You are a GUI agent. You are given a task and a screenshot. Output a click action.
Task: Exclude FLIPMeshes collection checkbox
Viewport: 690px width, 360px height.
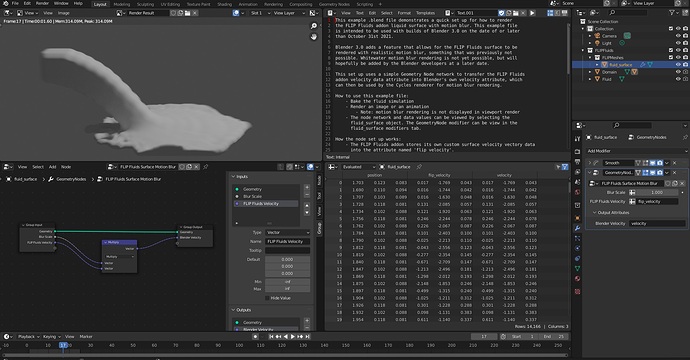pyautogui.click(x=671, y=57)
